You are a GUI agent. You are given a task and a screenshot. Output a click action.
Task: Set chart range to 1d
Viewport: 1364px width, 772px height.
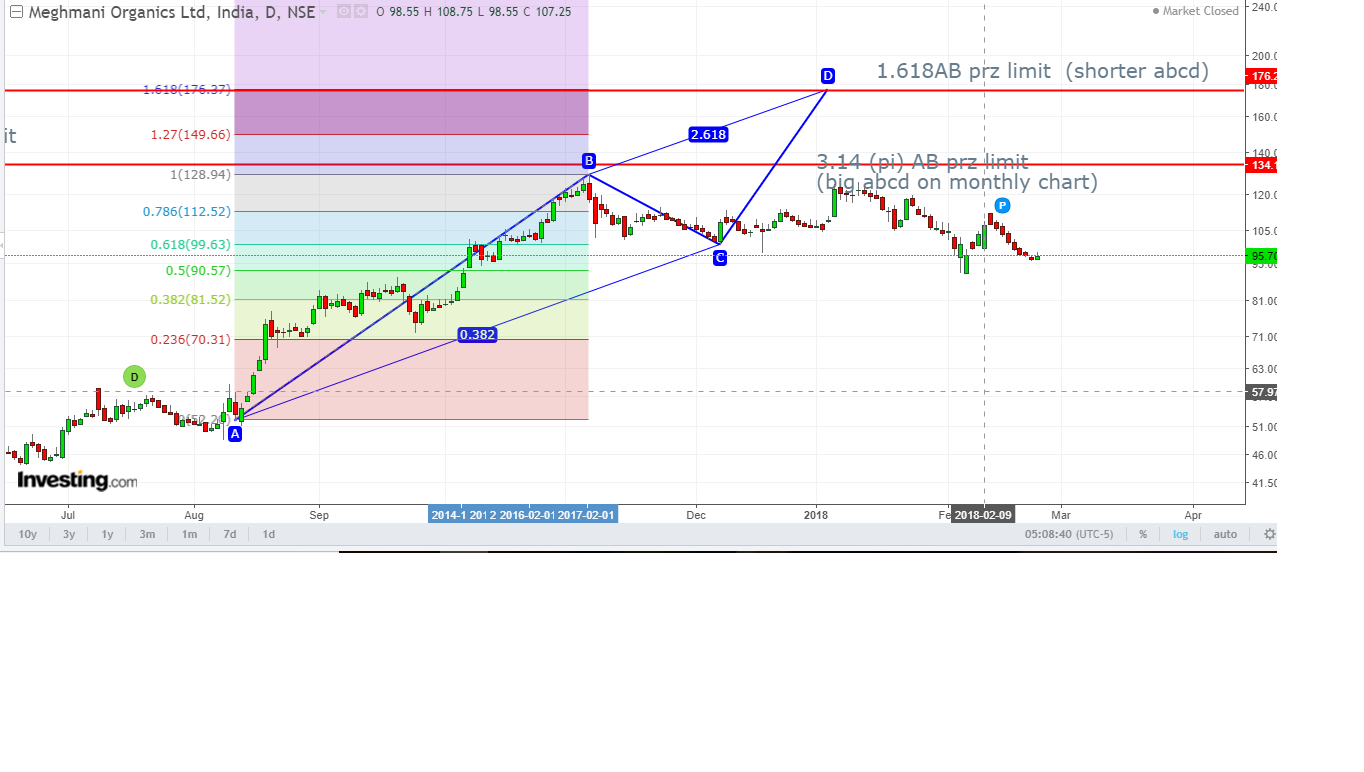269,534
